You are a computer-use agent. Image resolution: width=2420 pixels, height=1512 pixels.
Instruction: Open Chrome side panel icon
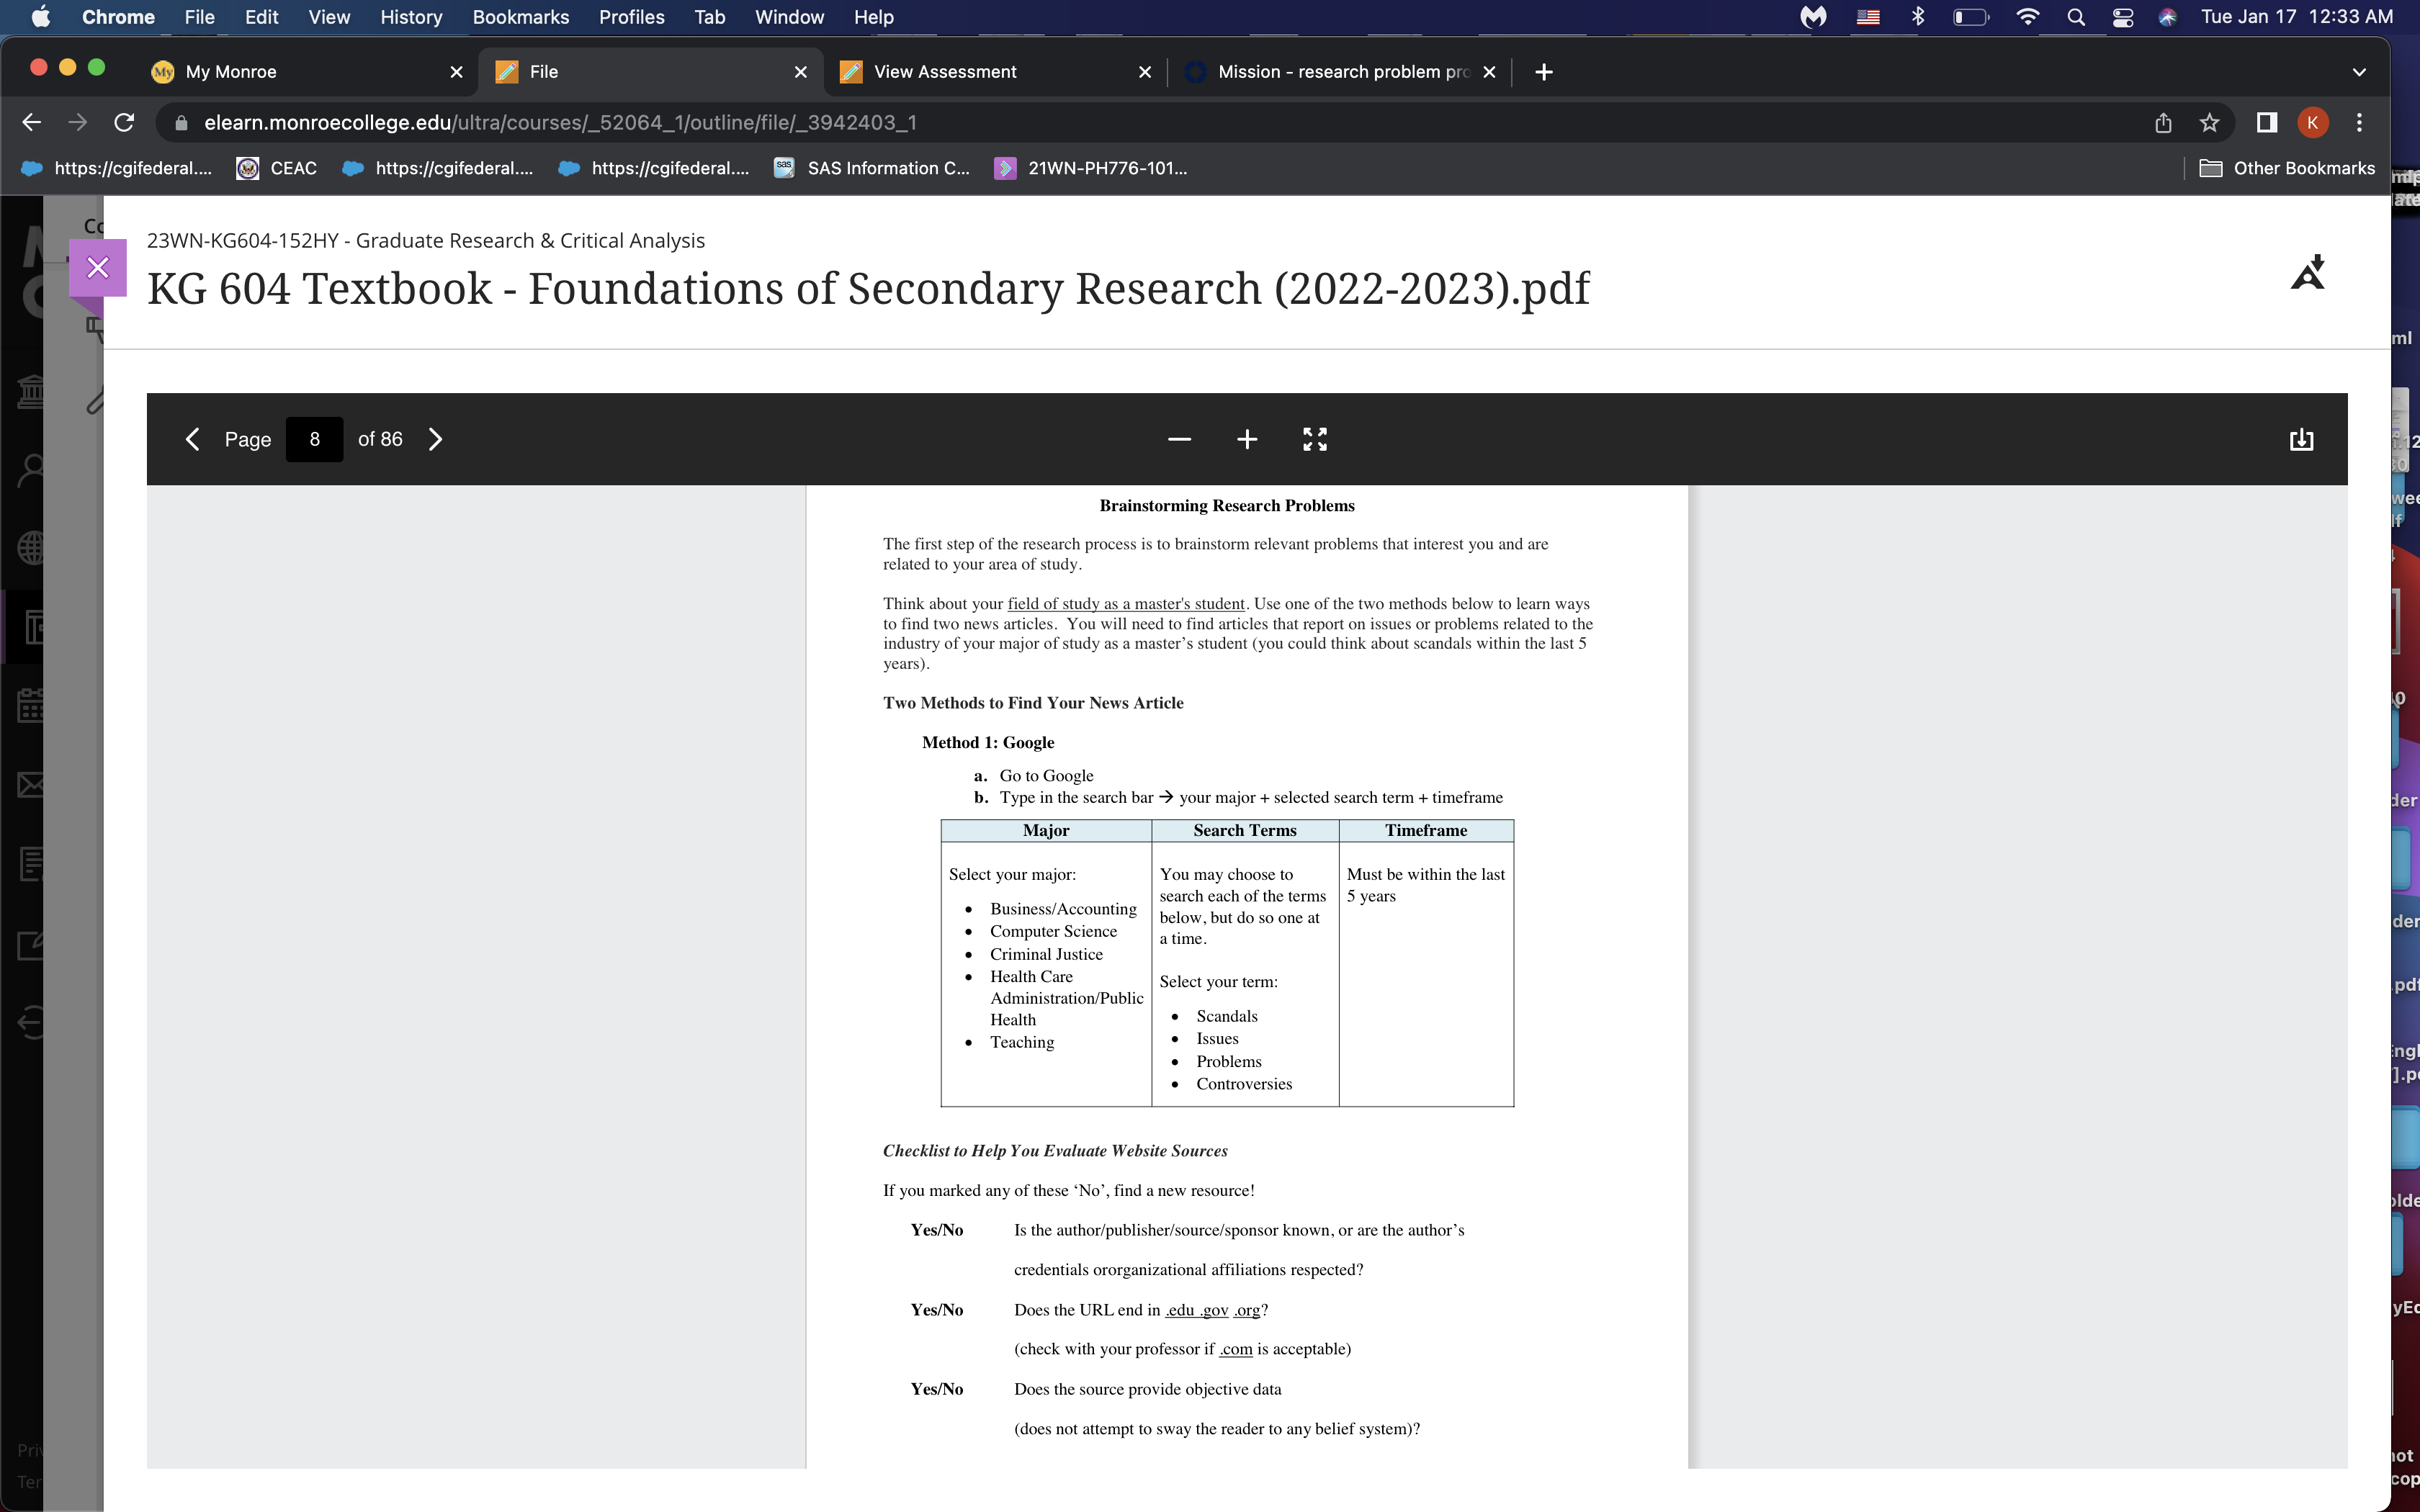pos(2267,122)
